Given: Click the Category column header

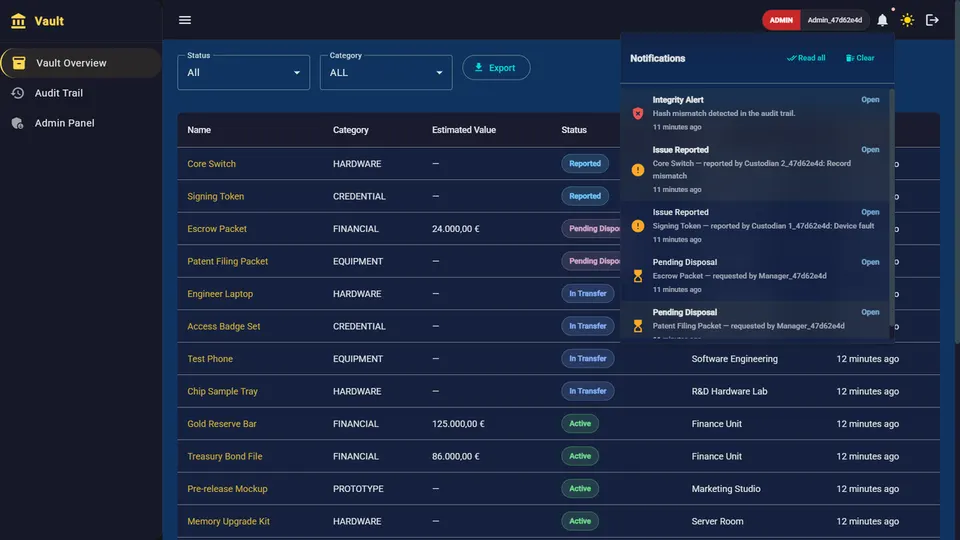Looking at the screenshot, I should [x=351, y=130].
